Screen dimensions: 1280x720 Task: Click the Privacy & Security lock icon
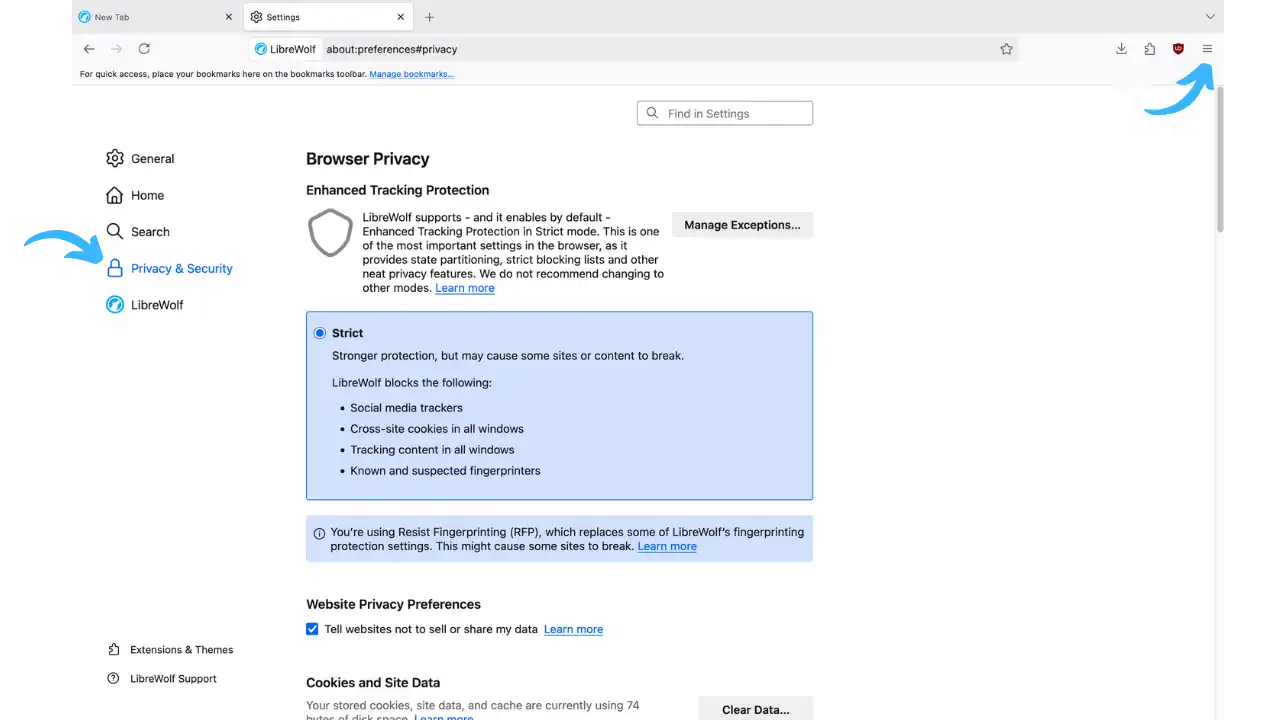point(115,268)
